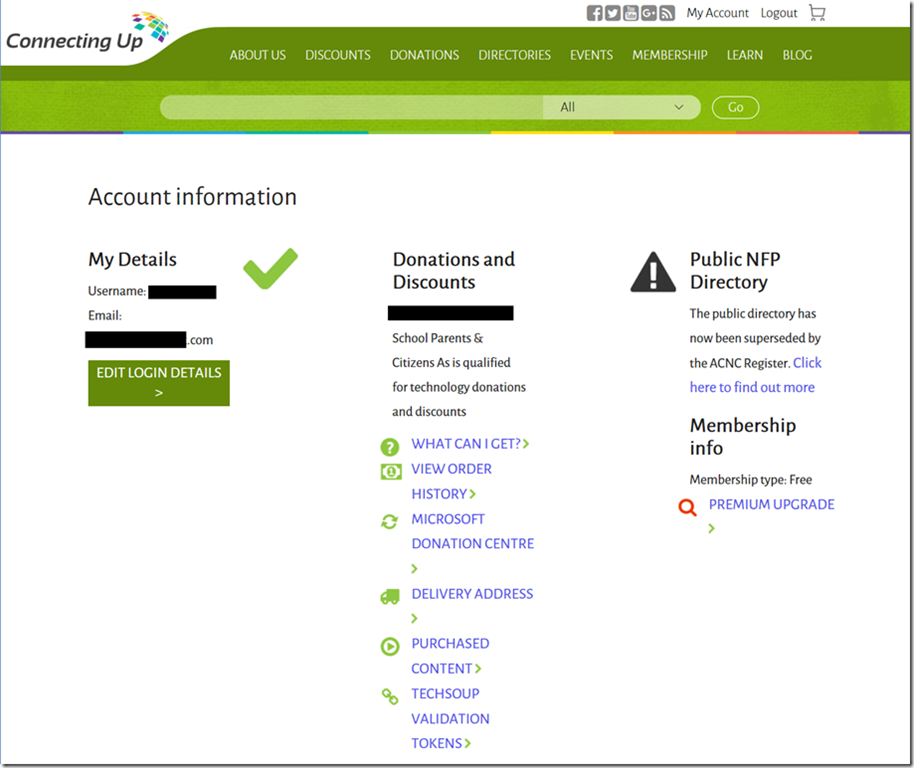Click the delivery truck icon
The height and width of the screenshot is (768, 914).
tap(390, 596)
